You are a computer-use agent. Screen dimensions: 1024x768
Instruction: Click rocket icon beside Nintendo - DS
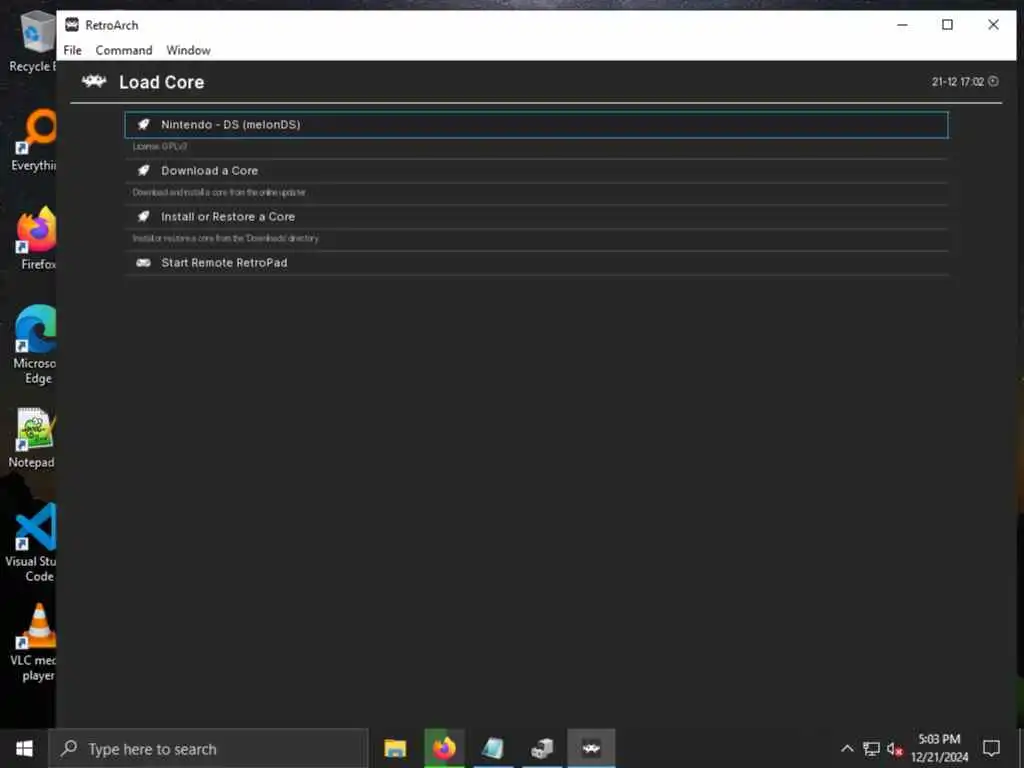coord(144,124)
